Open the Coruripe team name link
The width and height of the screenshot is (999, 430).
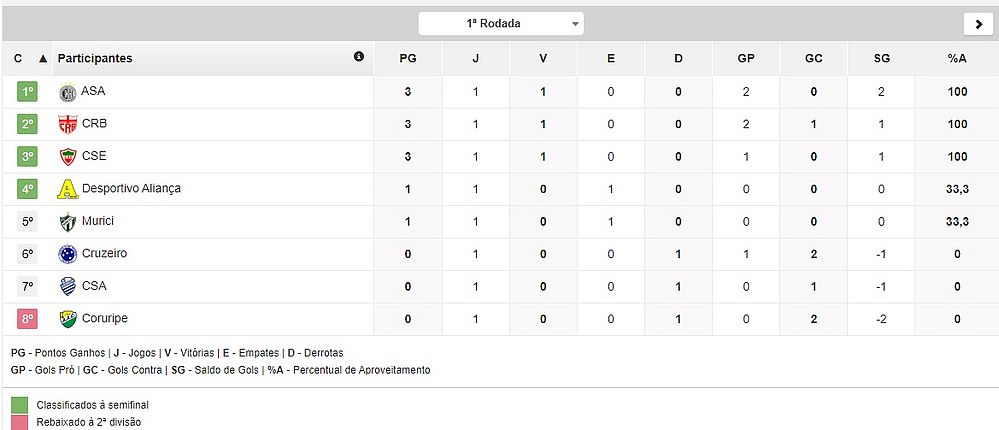click(x=105, y=319)
